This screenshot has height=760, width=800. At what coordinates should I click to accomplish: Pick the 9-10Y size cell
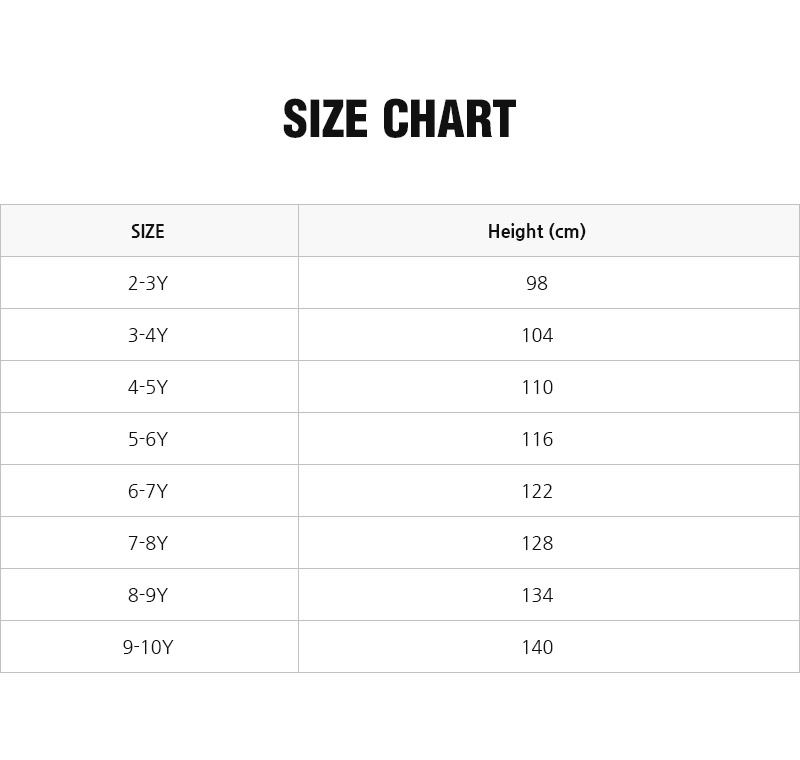pyautogui.click(x=148, y=647)
